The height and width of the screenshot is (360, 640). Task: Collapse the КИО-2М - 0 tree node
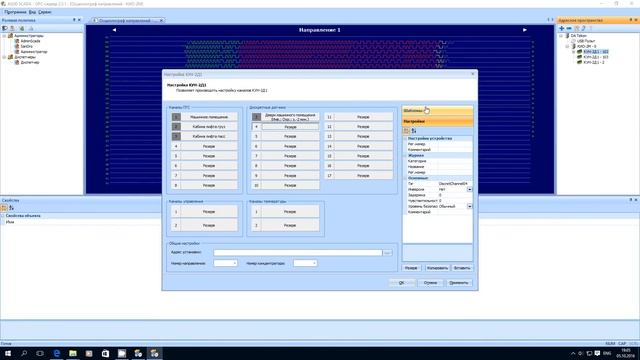(x=567, y=47)
